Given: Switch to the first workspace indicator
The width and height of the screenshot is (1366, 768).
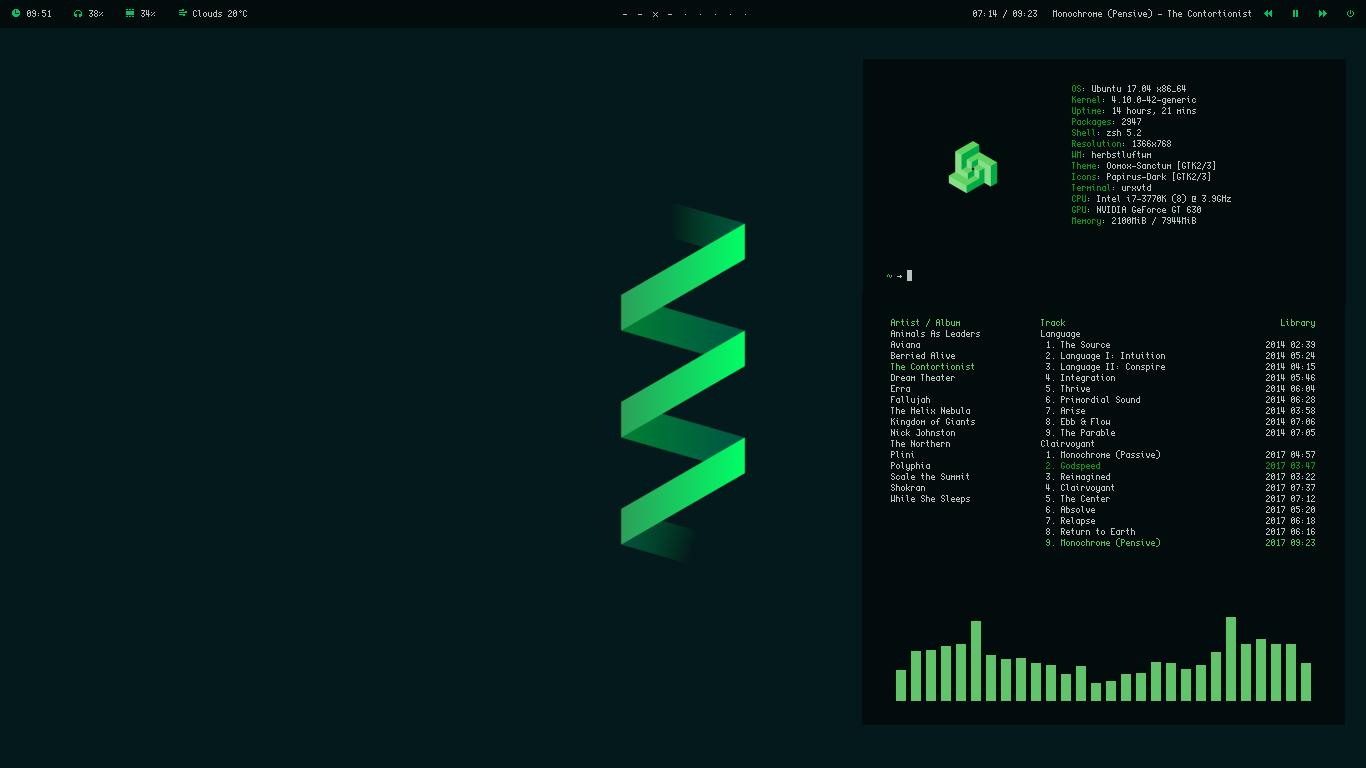Looking at the screenshot, I should point(625,14).
